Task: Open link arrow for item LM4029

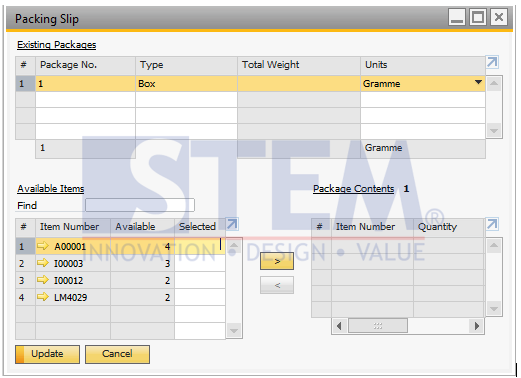Action: pyautogui.click(x=43, y=297)
